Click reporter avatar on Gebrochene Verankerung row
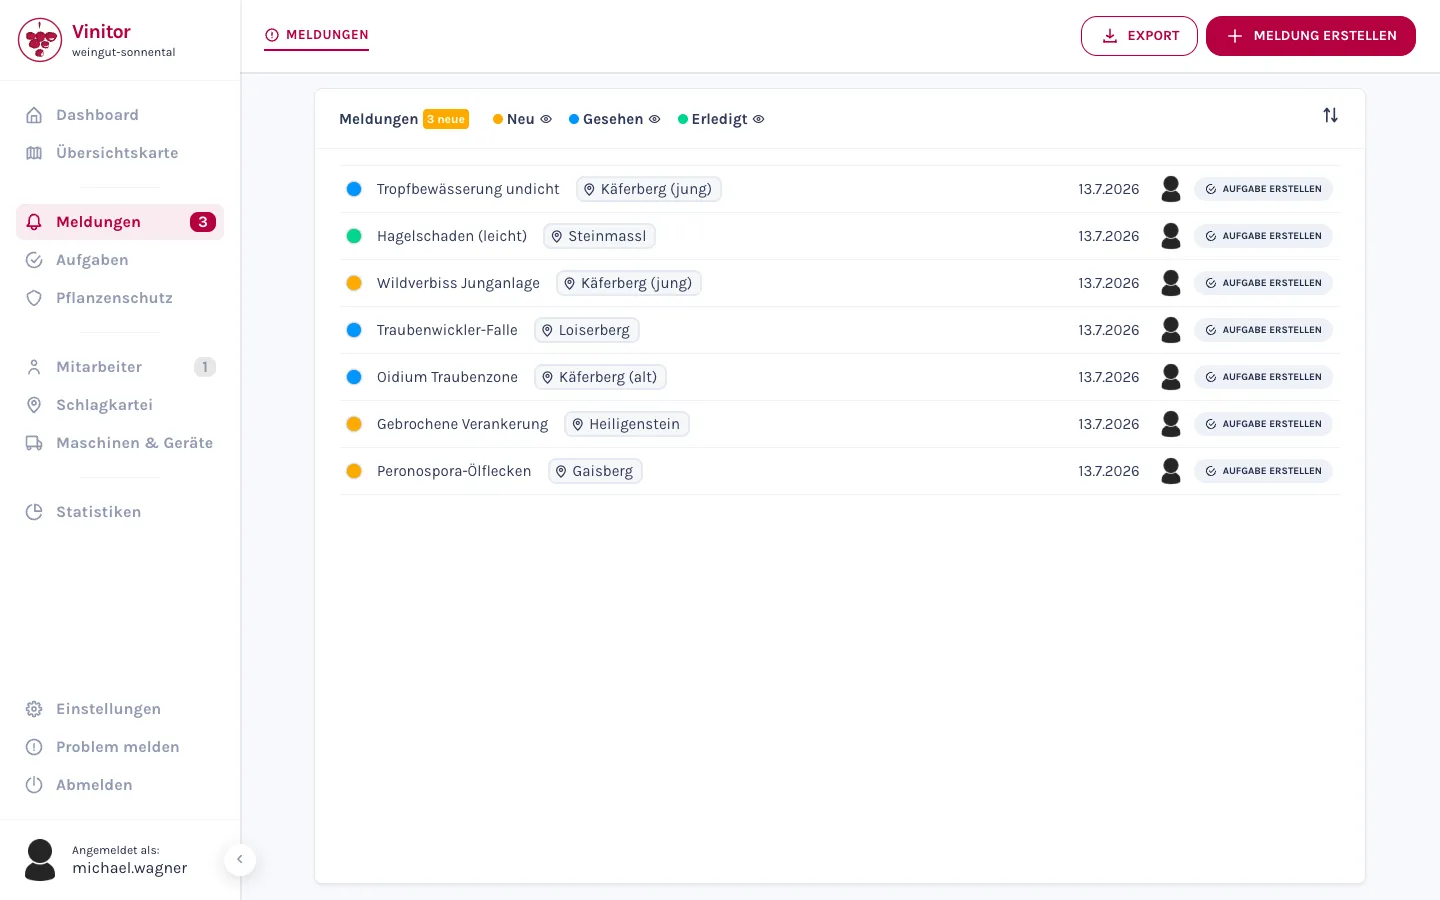Viewport: 1440px width, 900px height. (x=1171, y=424)
